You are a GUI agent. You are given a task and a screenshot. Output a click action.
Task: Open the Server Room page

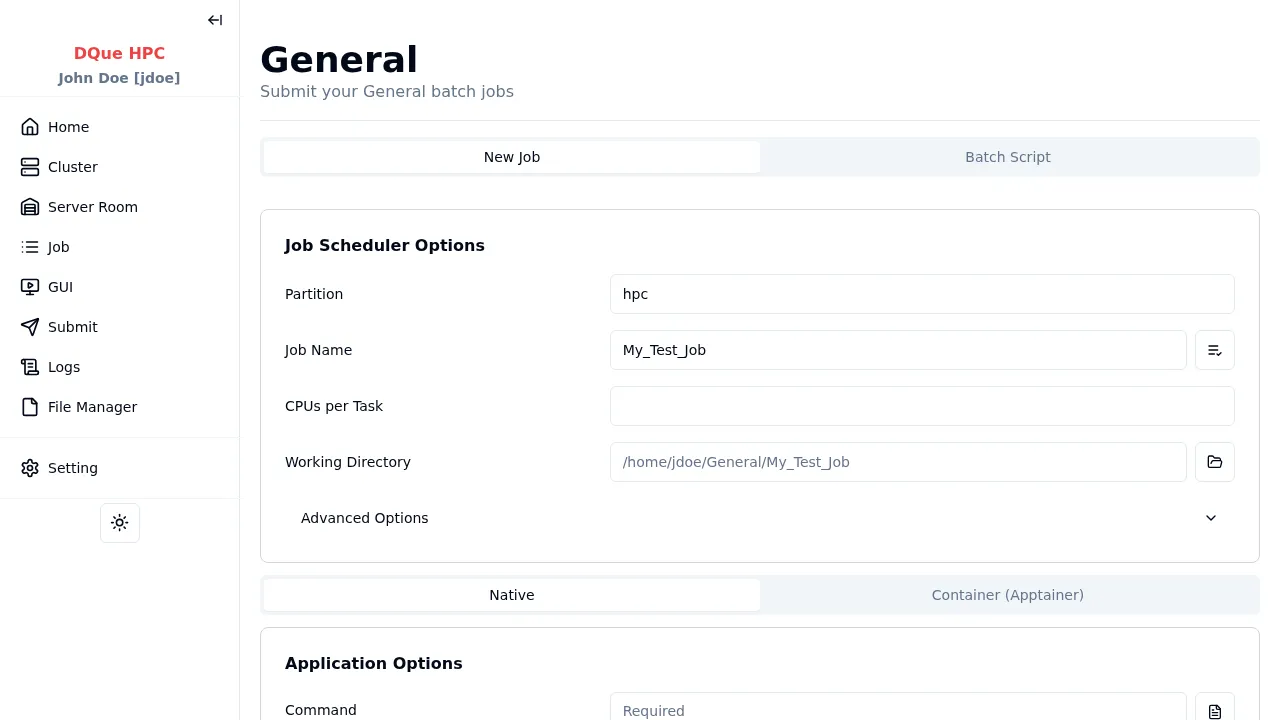click(92, 207)
